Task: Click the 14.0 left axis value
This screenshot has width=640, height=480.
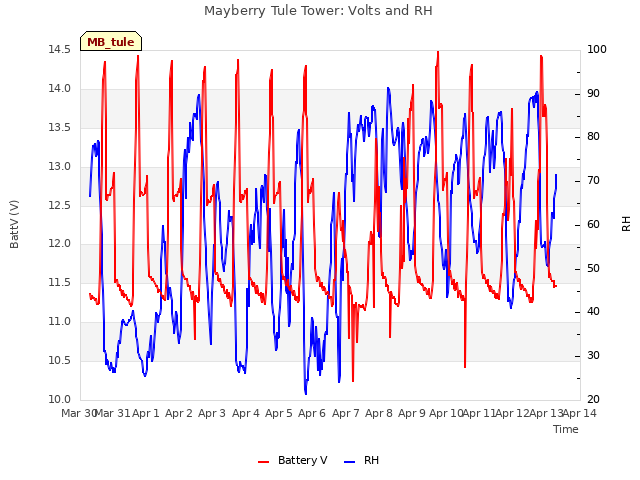Action: 60,89
